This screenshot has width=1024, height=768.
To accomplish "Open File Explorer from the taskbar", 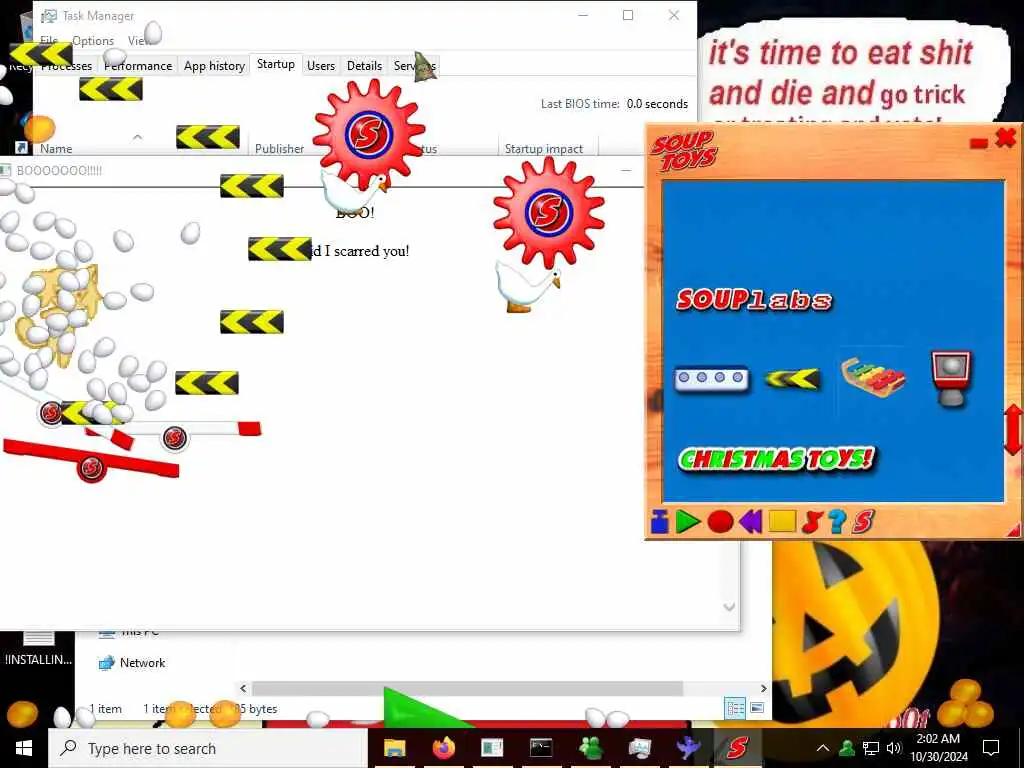I will pyautogui.click(x=394, y=748).
